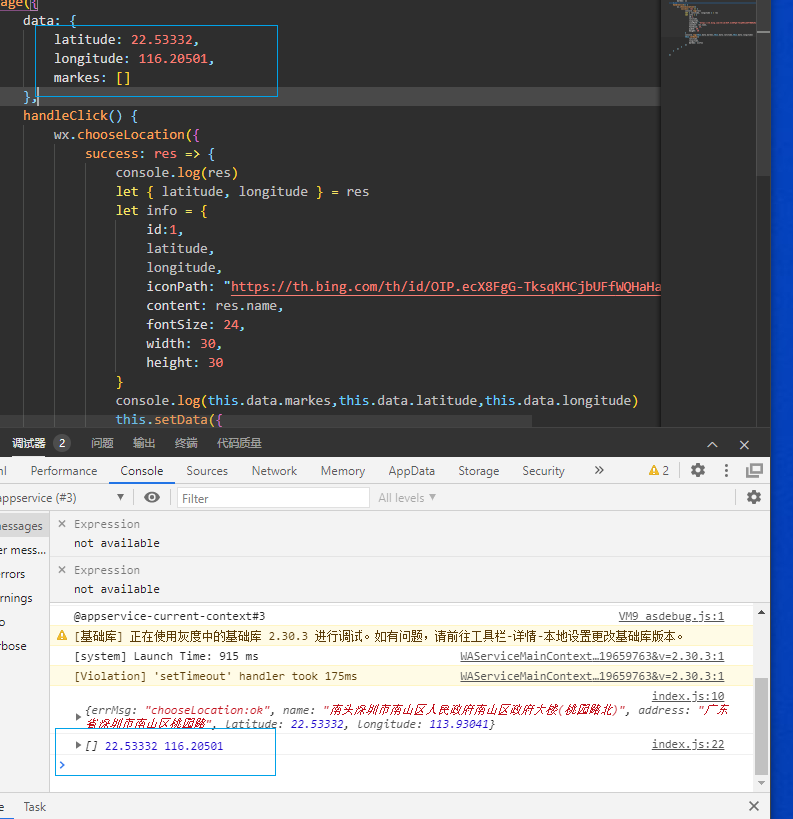Open the Network tab
This screenshot has width=793, height=819.
274,471
